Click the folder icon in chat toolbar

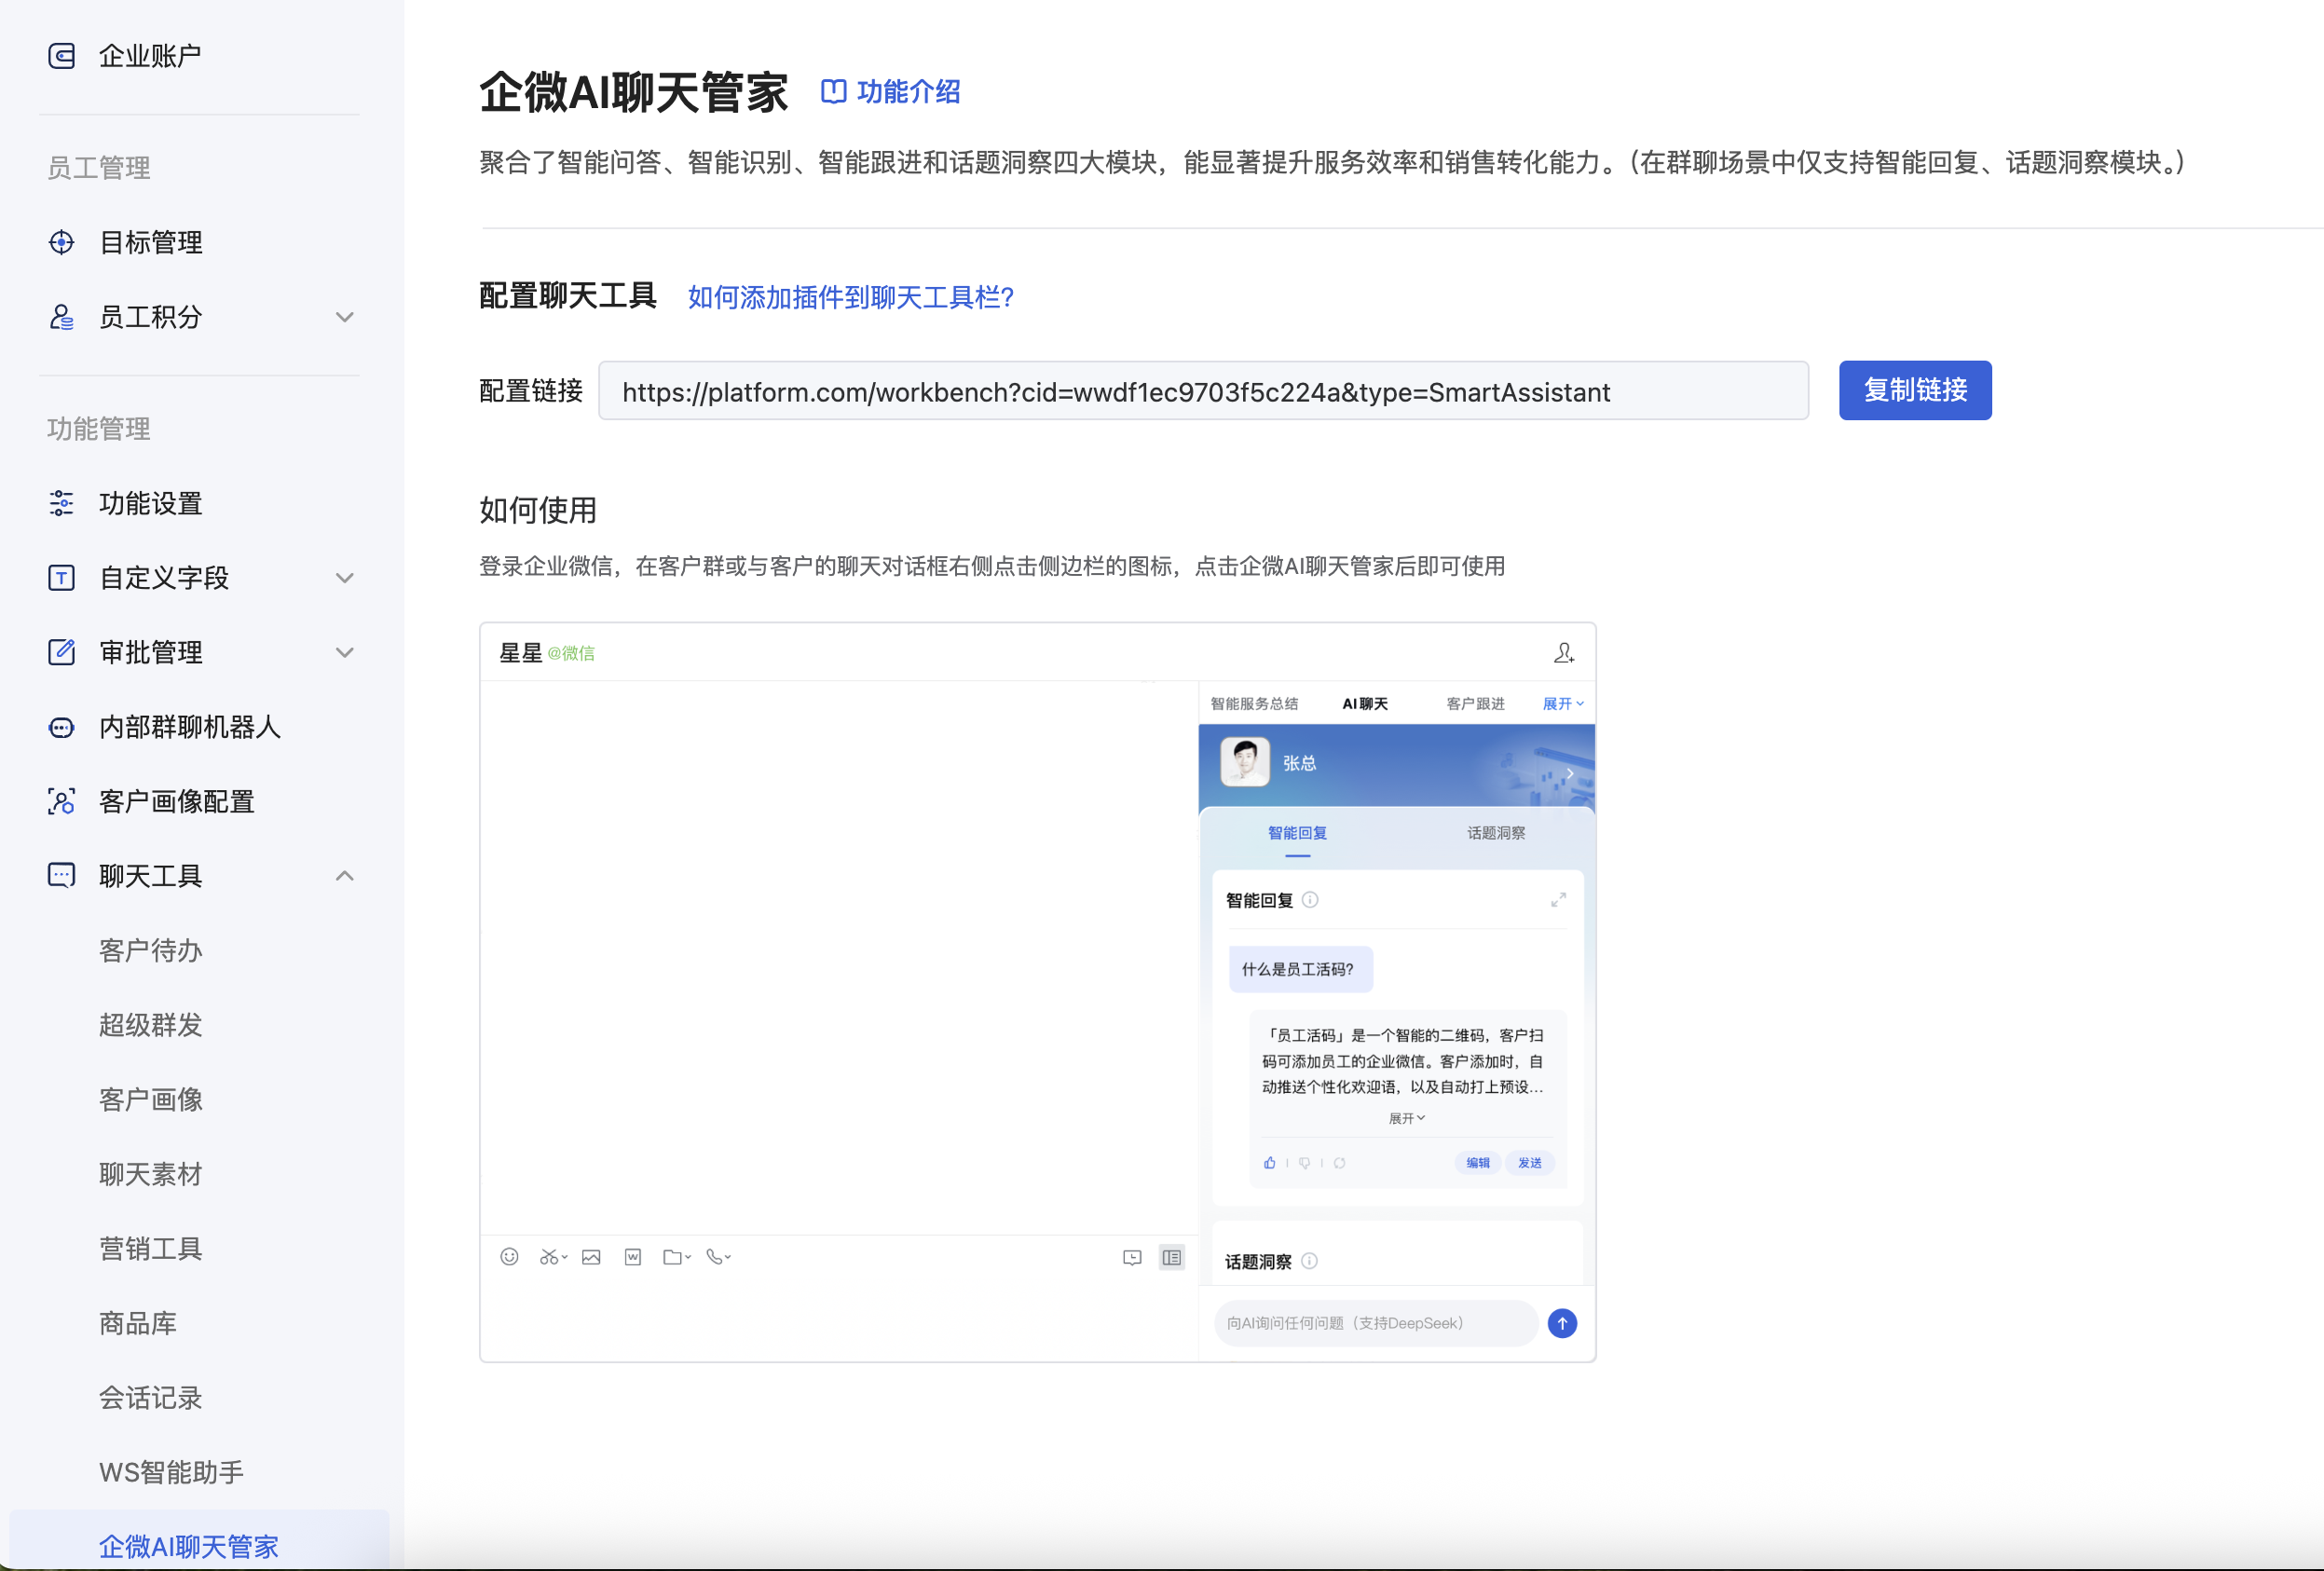pos(673,1257)
